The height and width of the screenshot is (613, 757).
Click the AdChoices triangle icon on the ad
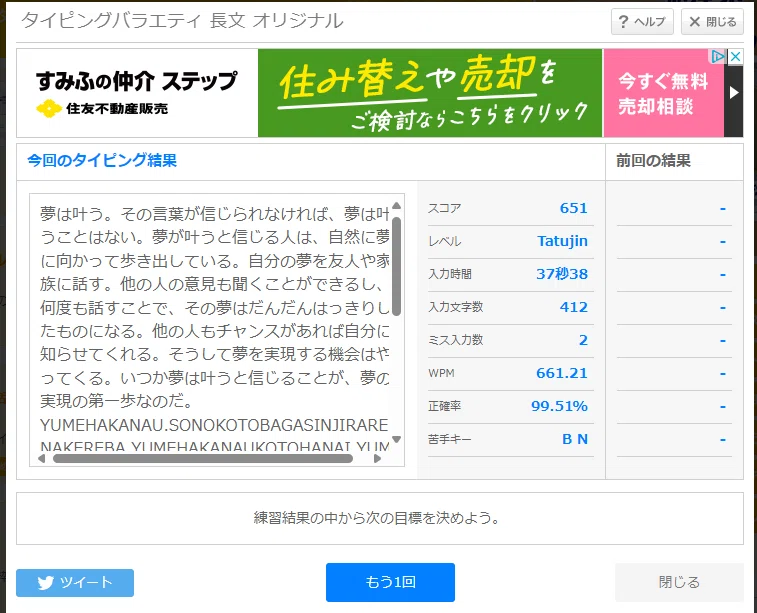click(x=717, y=56)
